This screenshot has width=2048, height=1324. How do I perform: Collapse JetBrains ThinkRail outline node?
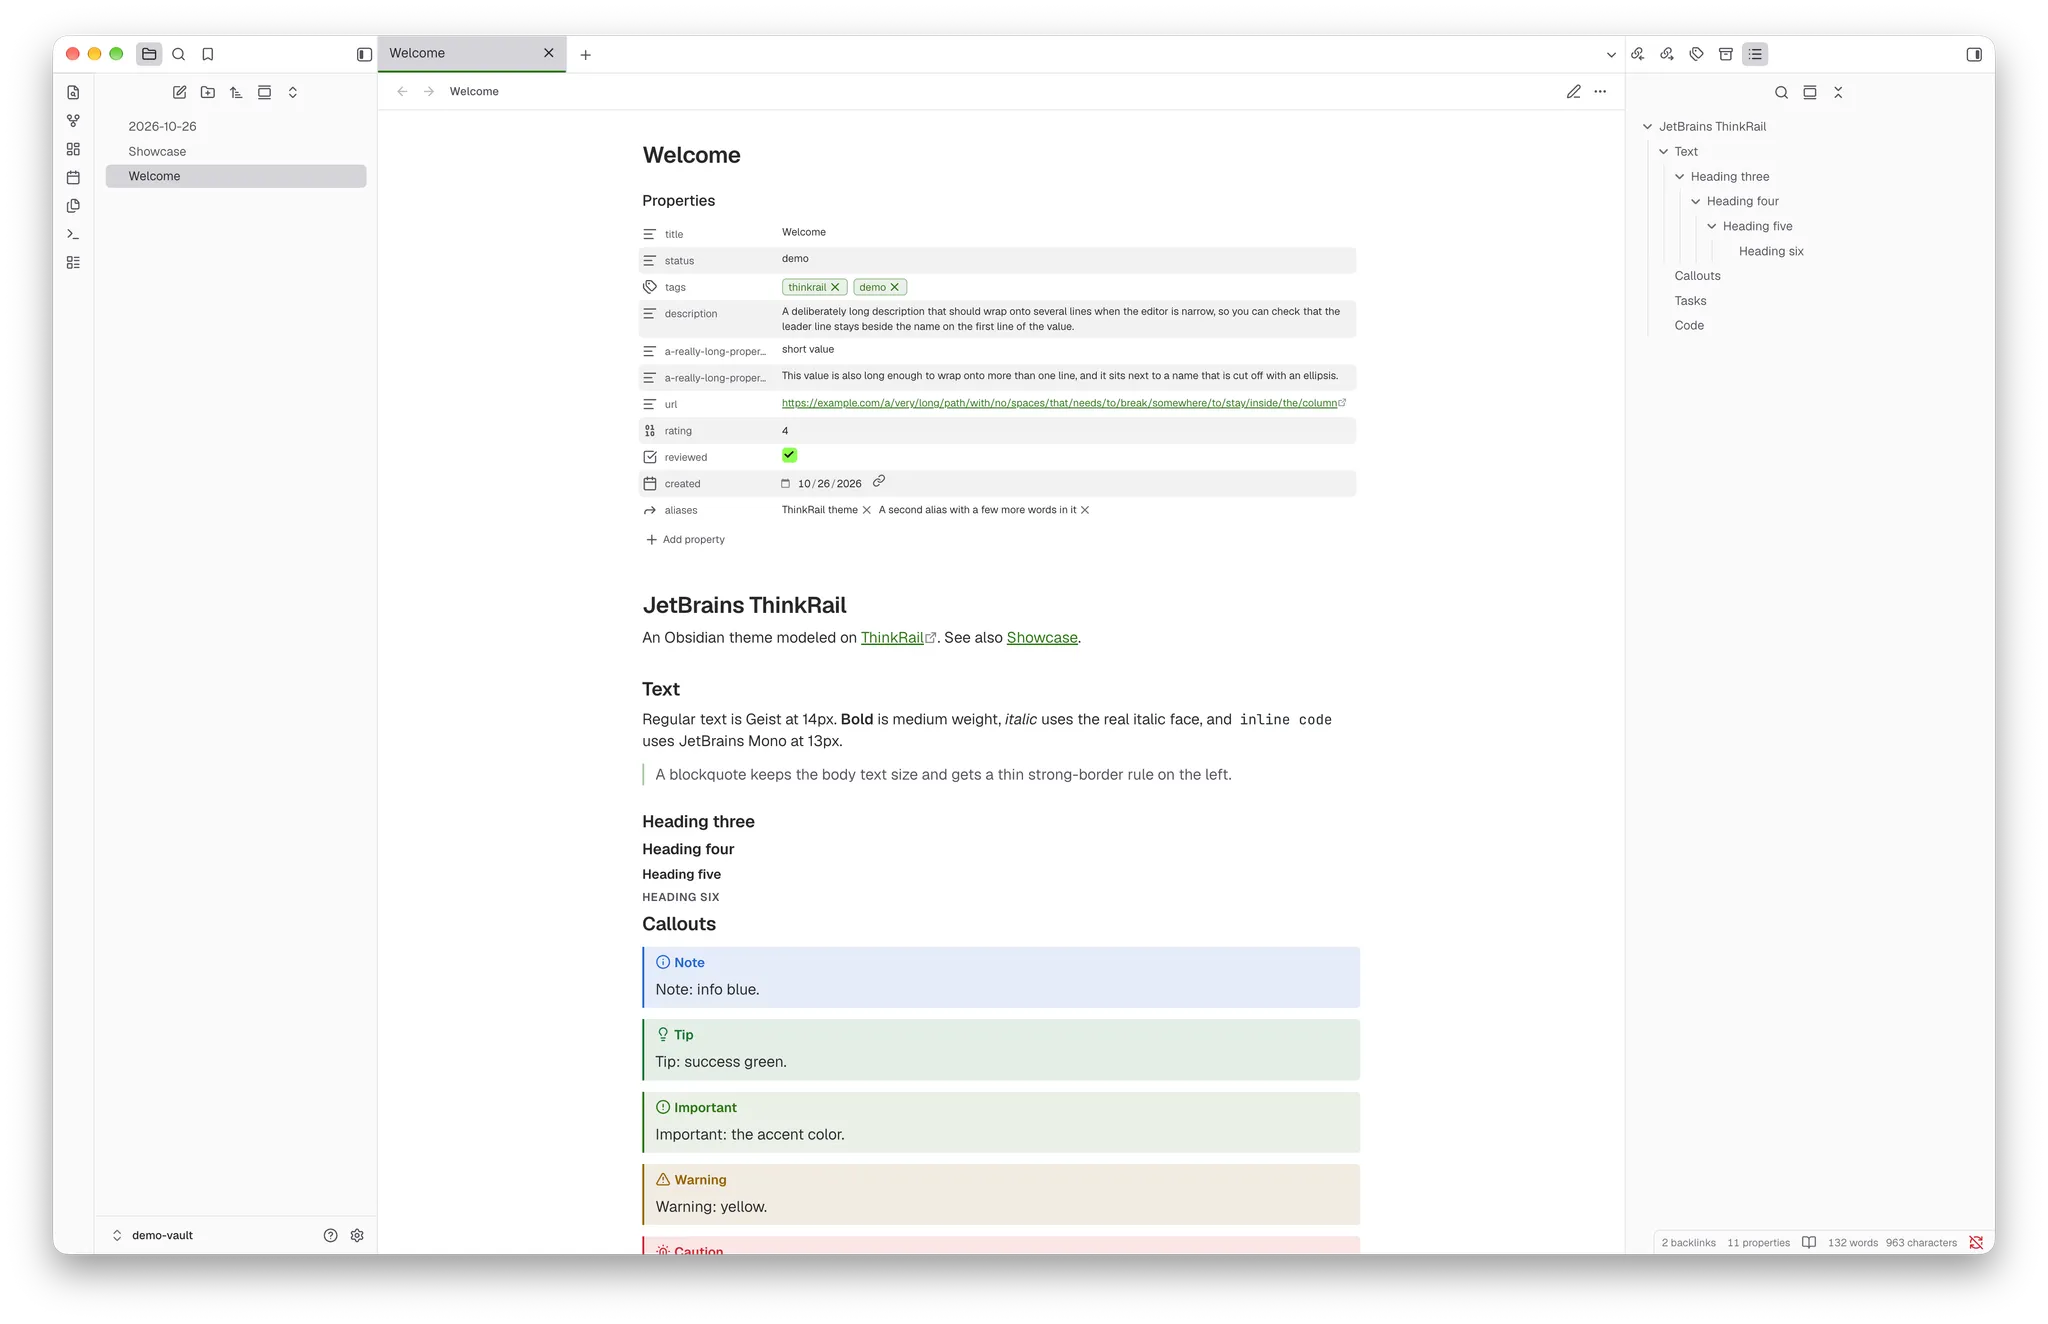pyautogui.click(x=1648, y=126)
